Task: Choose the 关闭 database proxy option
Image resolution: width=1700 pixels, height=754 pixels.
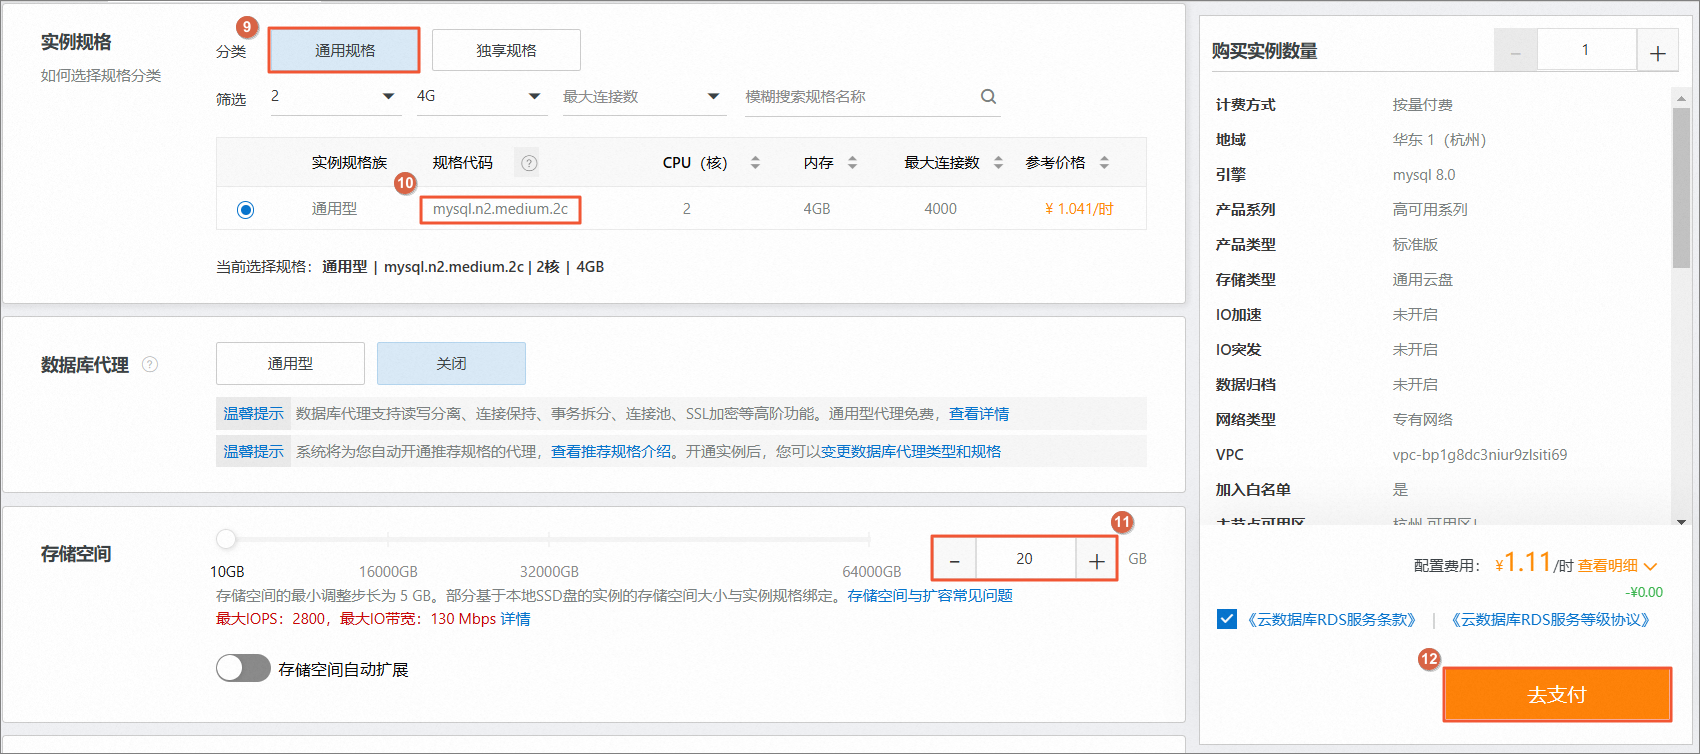Action: click(x=451, y=363)
